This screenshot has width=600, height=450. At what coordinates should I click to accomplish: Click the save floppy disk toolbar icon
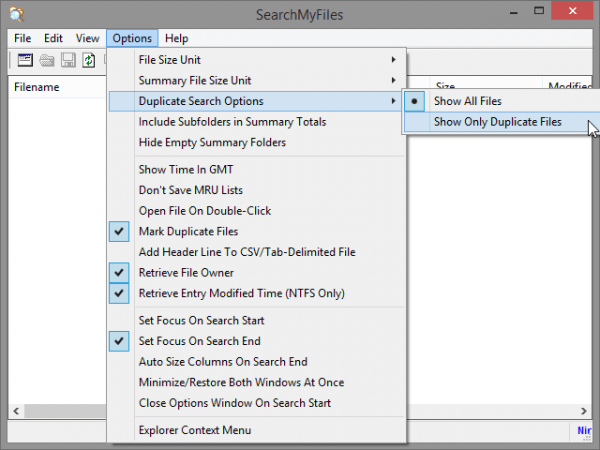pyautogui.click(x=68, y=60)
